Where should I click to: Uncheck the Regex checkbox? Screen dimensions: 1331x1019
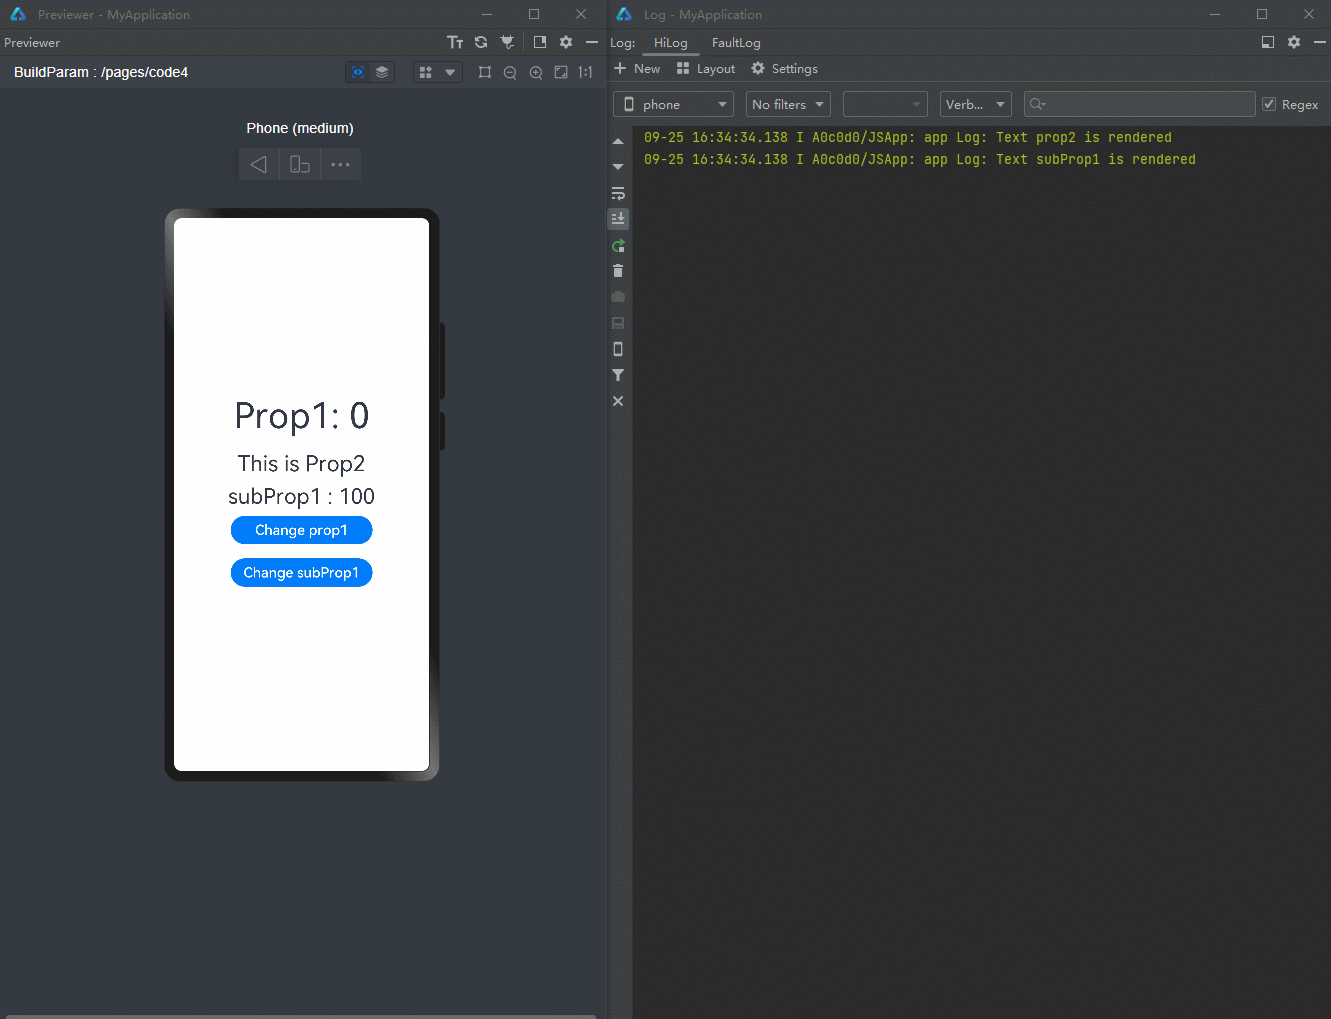(1269, 104)
